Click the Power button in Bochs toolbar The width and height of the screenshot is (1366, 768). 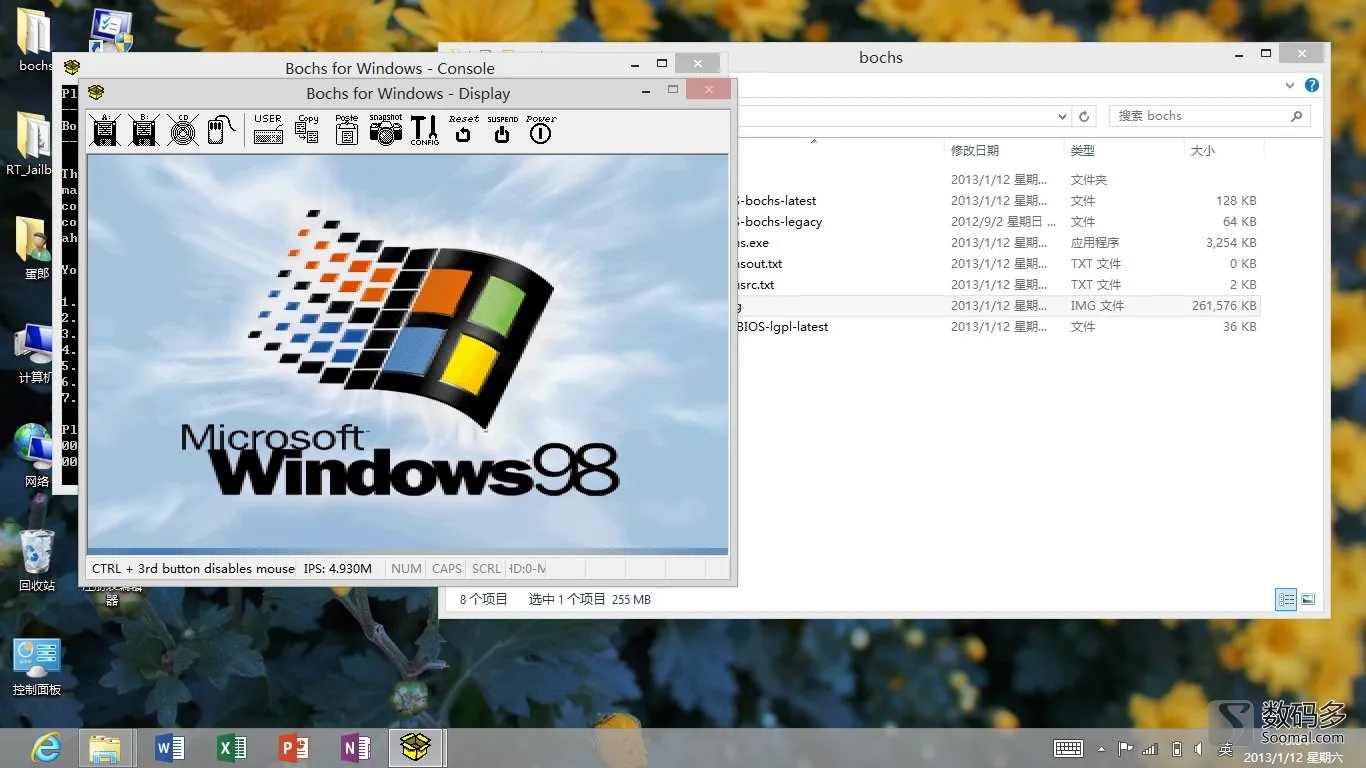coord(541,130)
